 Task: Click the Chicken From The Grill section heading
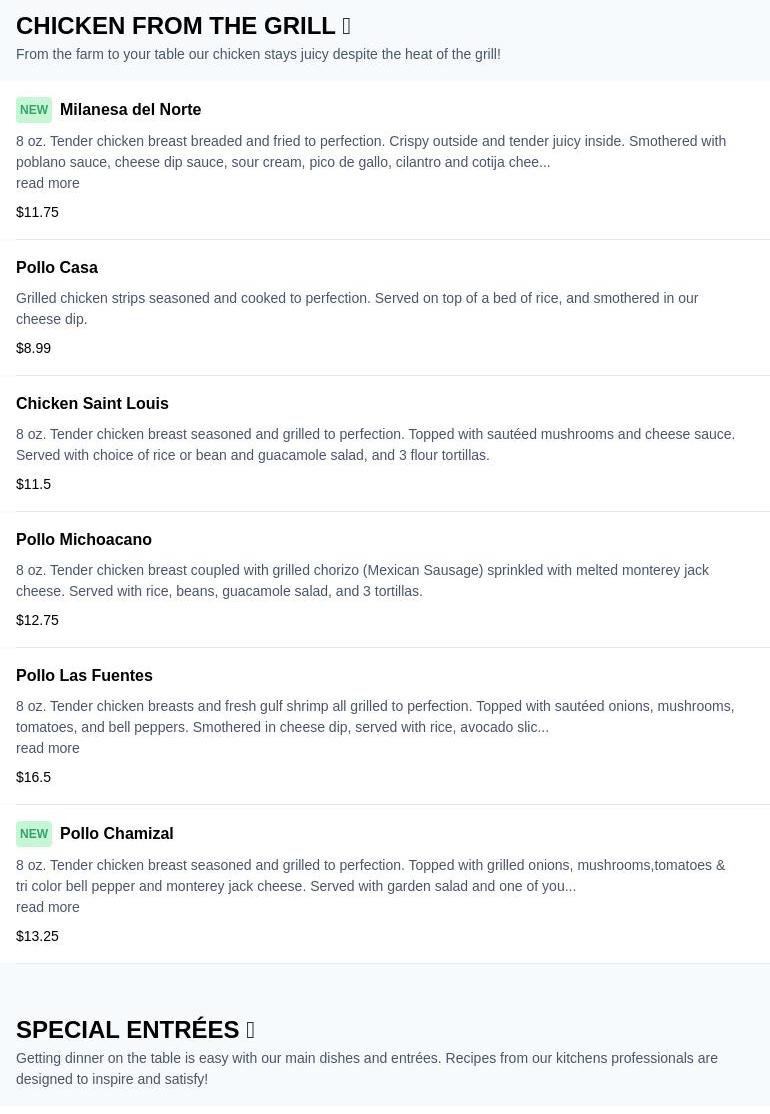(176, 26)
